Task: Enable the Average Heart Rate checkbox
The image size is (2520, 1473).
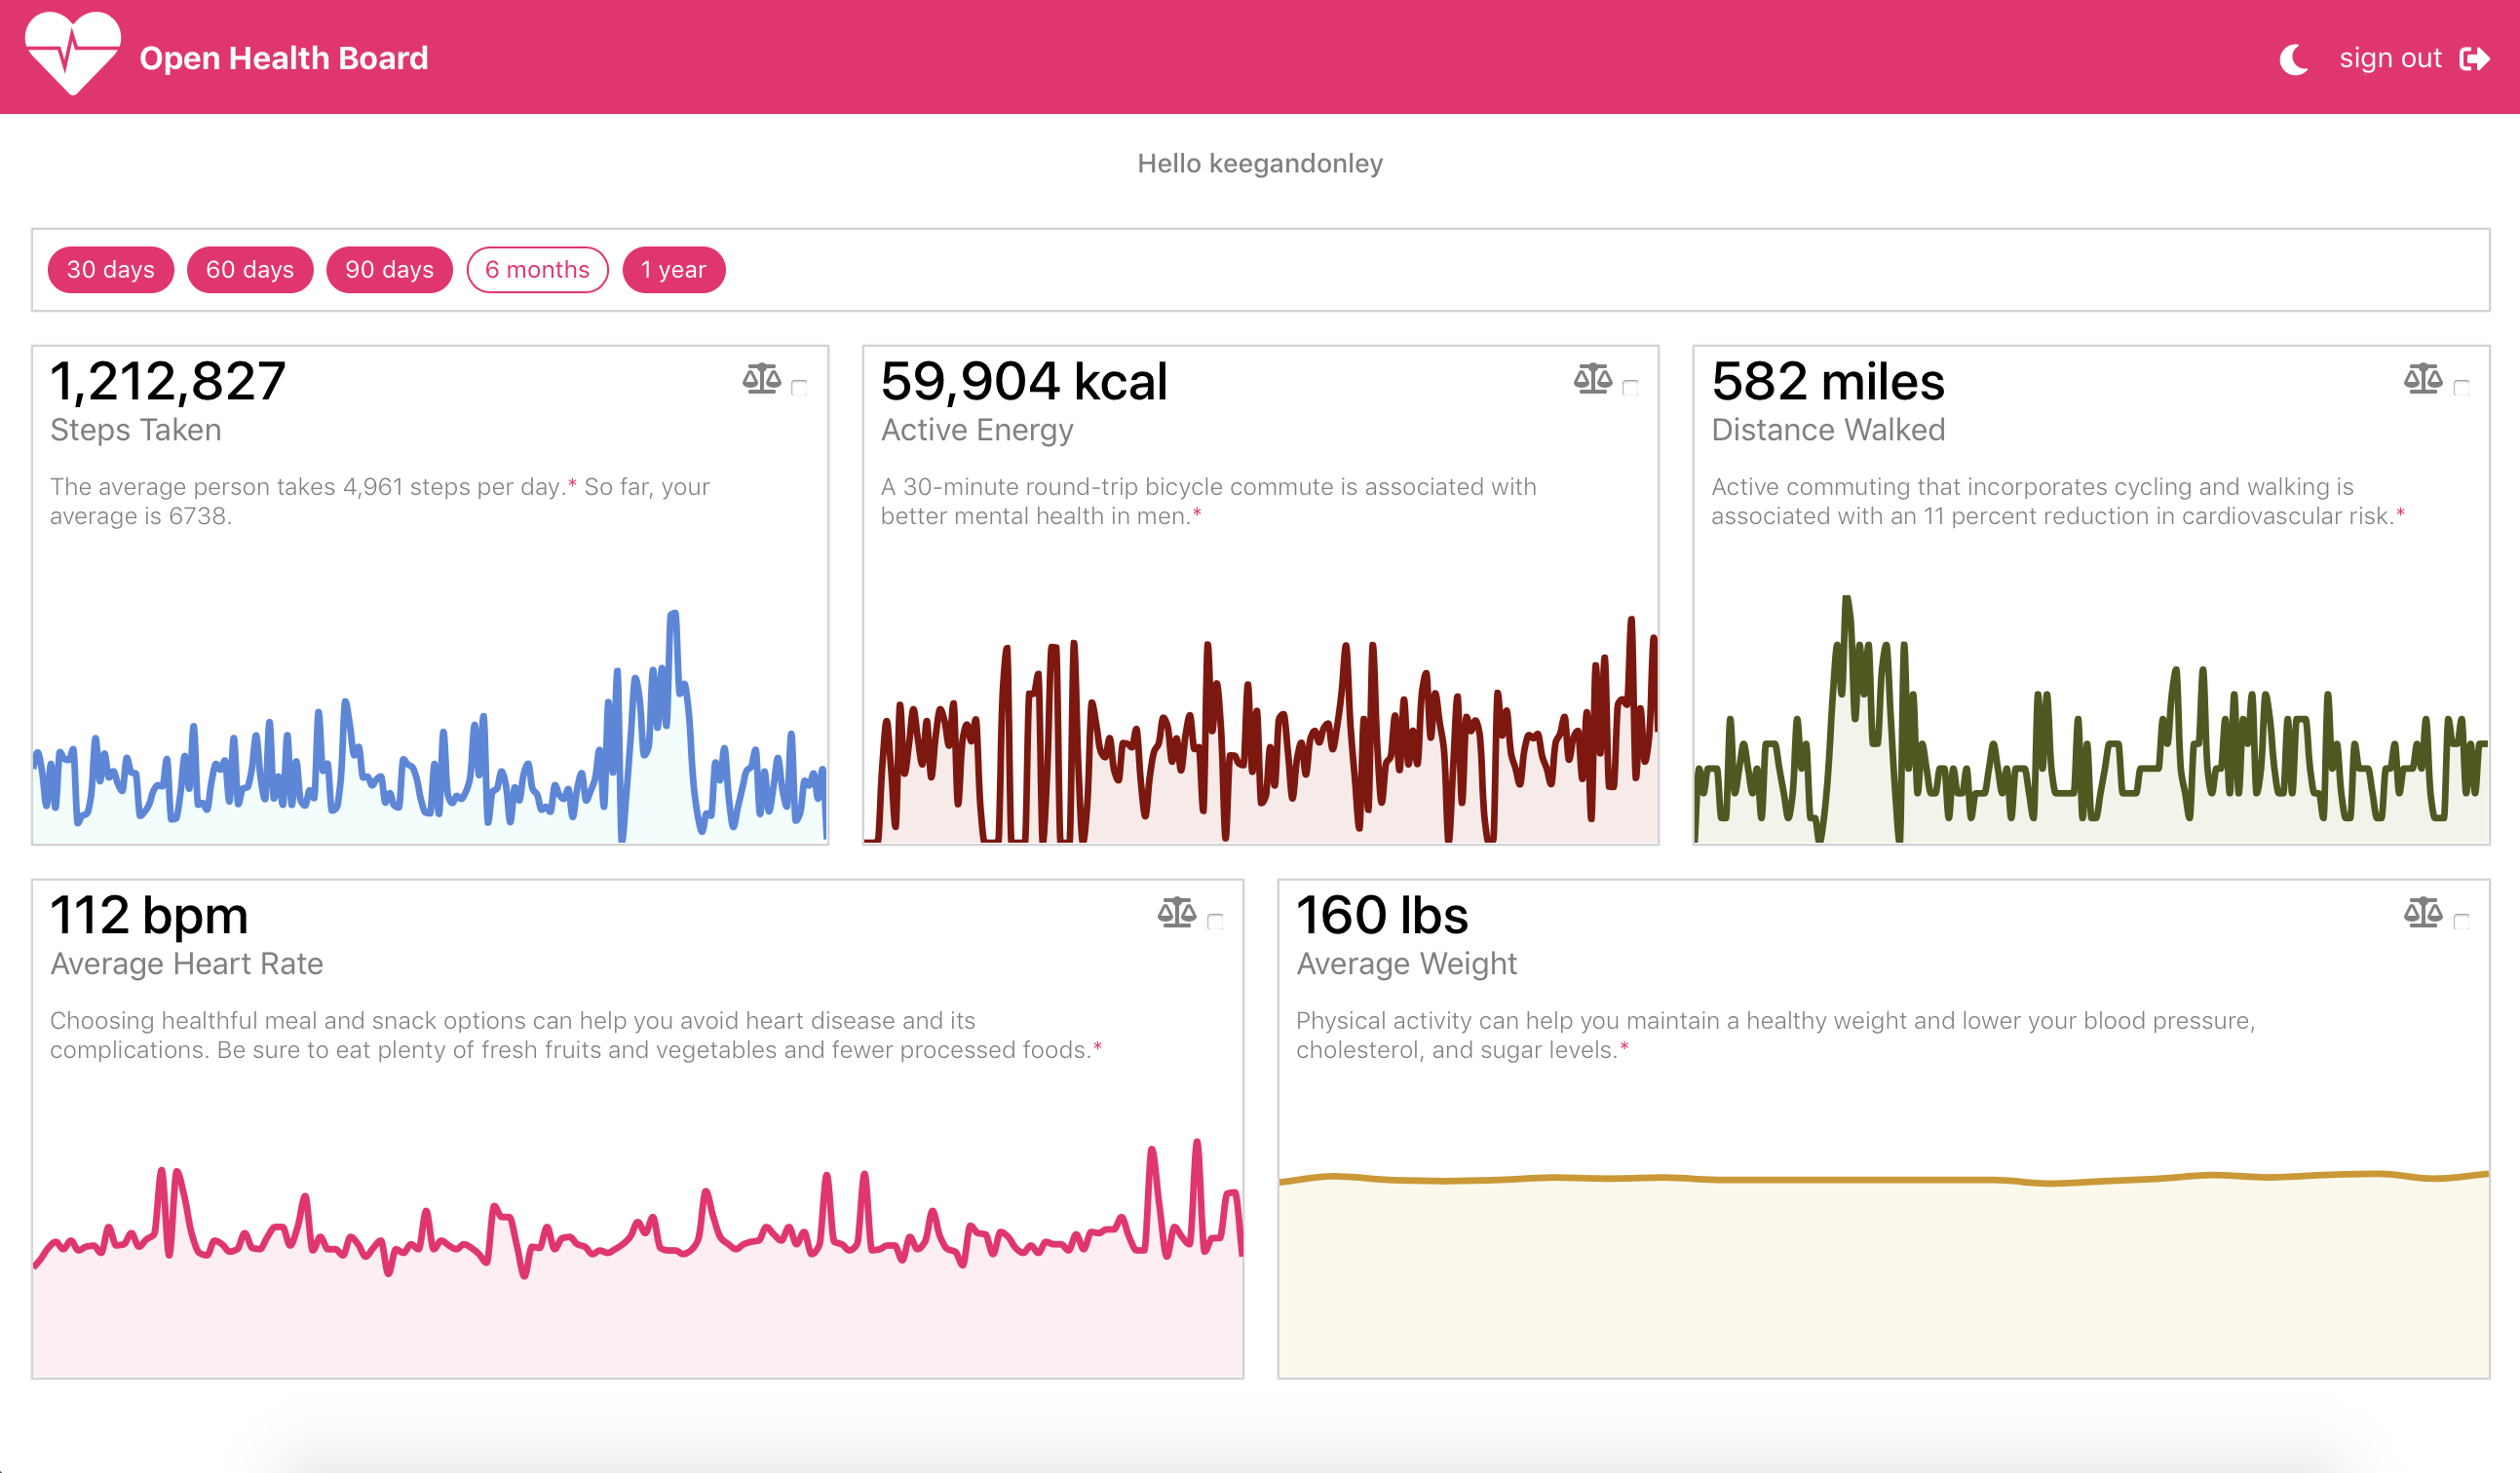Action: (x=1215, y=922)
